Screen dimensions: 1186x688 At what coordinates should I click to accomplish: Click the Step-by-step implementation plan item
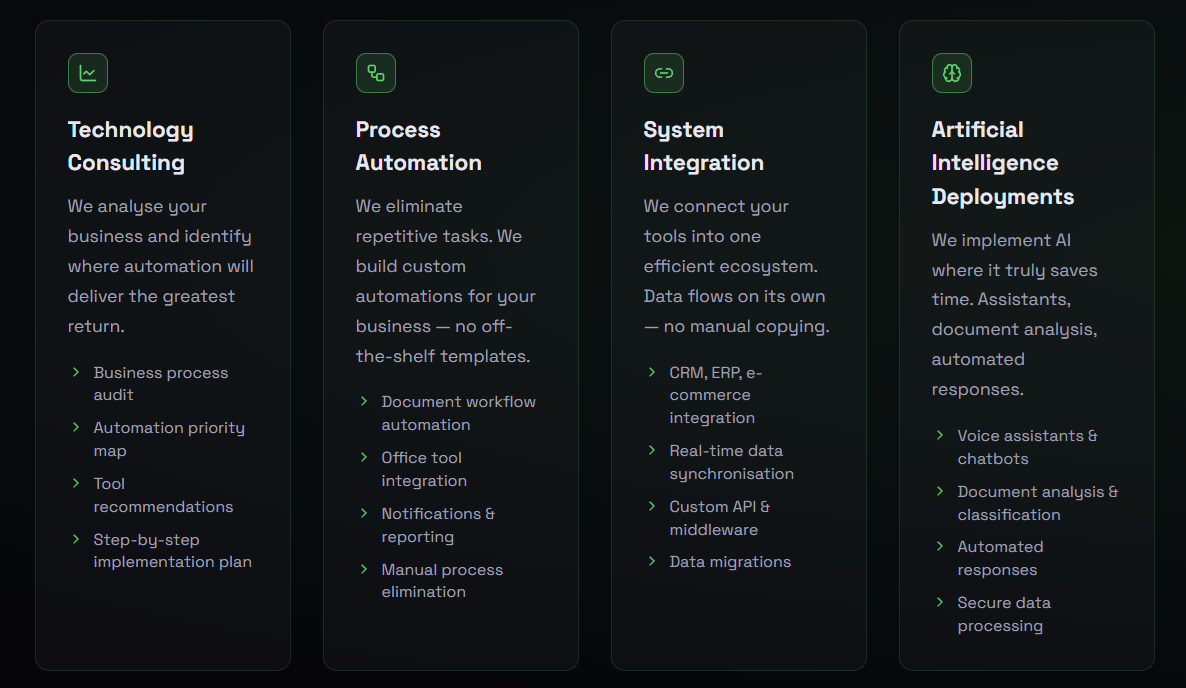172,550
